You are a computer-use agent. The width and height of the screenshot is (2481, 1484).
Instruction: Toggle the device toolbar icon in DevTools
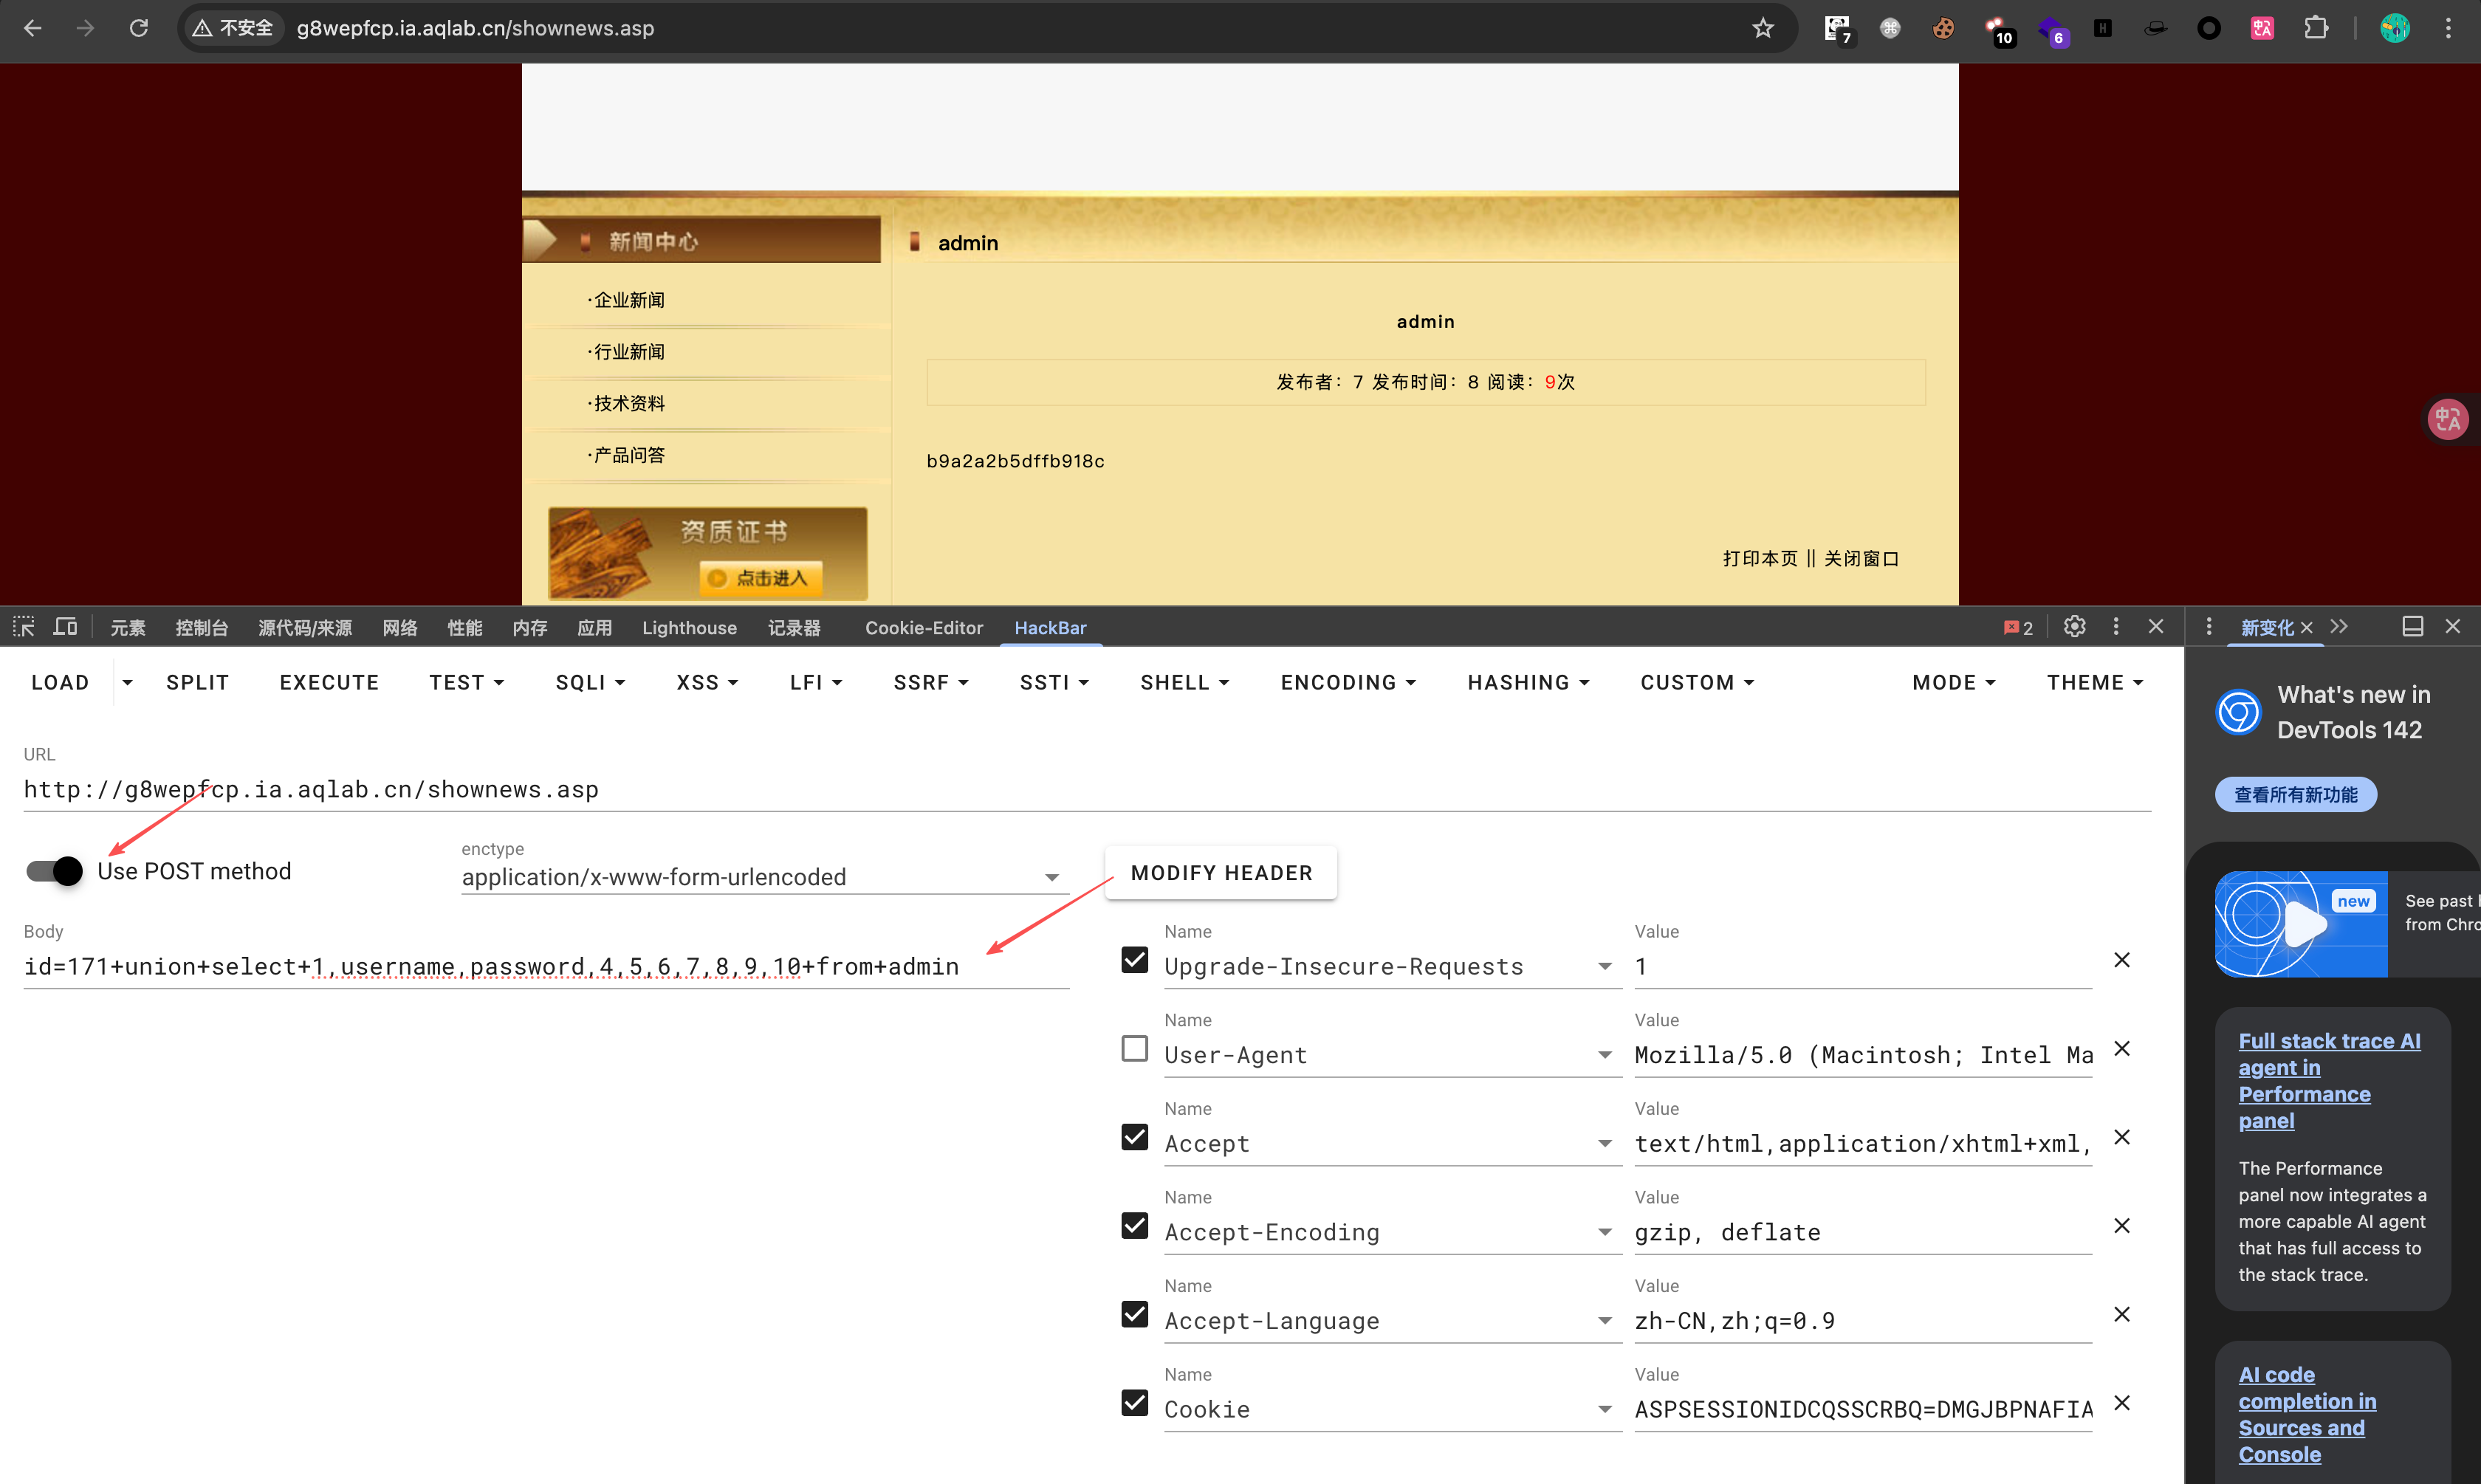pos(66,627)
